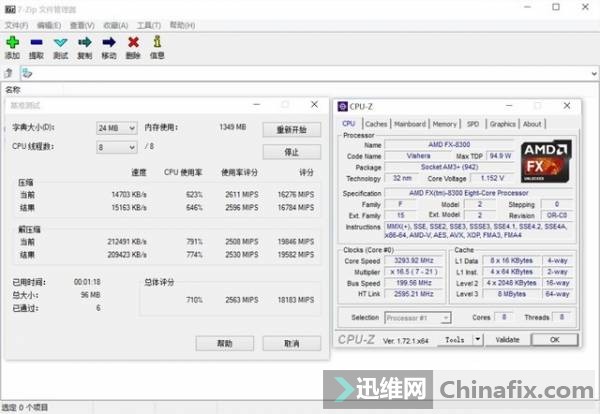Viewport: 600px width, 414px height.
Task: Click the computer icon in the address field
Action: pos(27,73)
